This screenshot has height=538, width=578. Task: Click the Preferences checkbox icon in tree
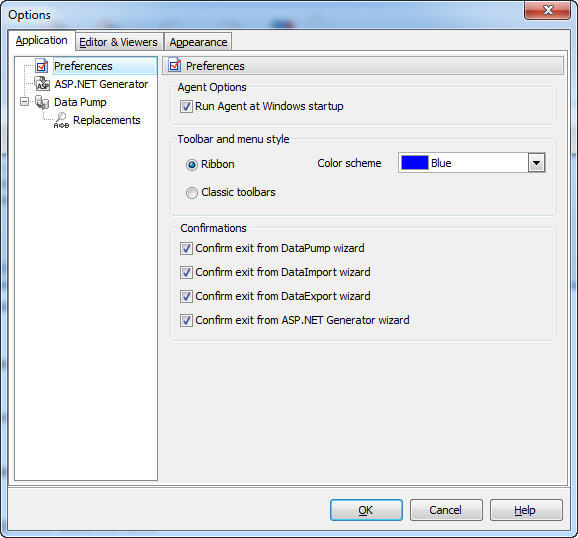(42, 66)
